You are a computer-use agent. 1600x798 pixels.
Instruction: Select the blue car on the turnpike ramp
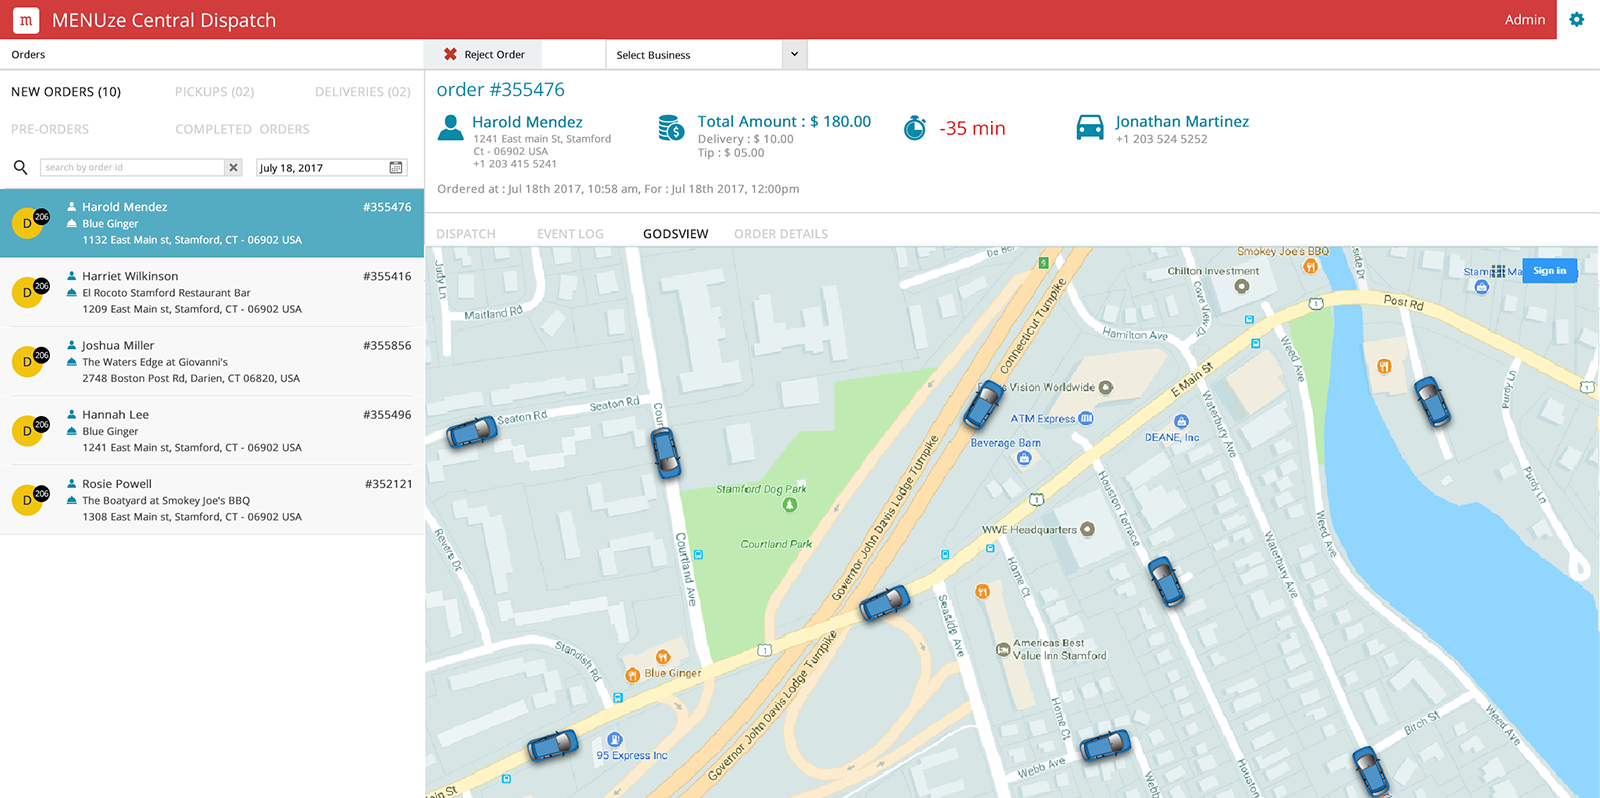click(885, 602)
